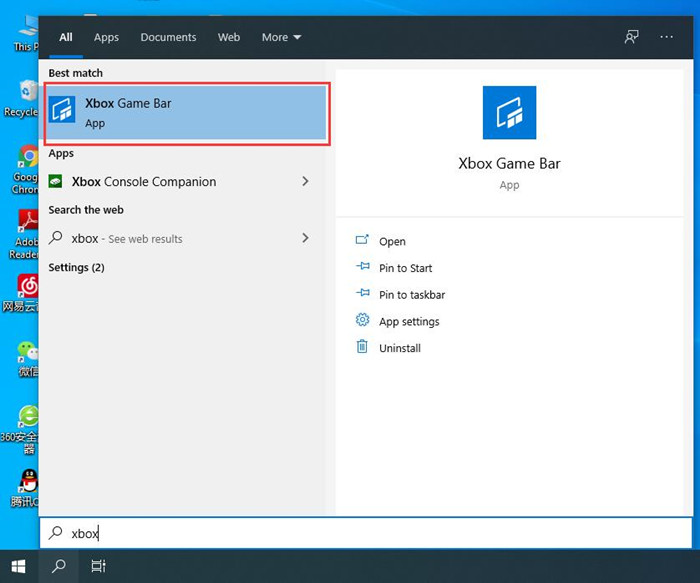This screenshot has width=700, height=583.
Task: Click the Xbox Console Companion green icon
Action: [55, 181]
